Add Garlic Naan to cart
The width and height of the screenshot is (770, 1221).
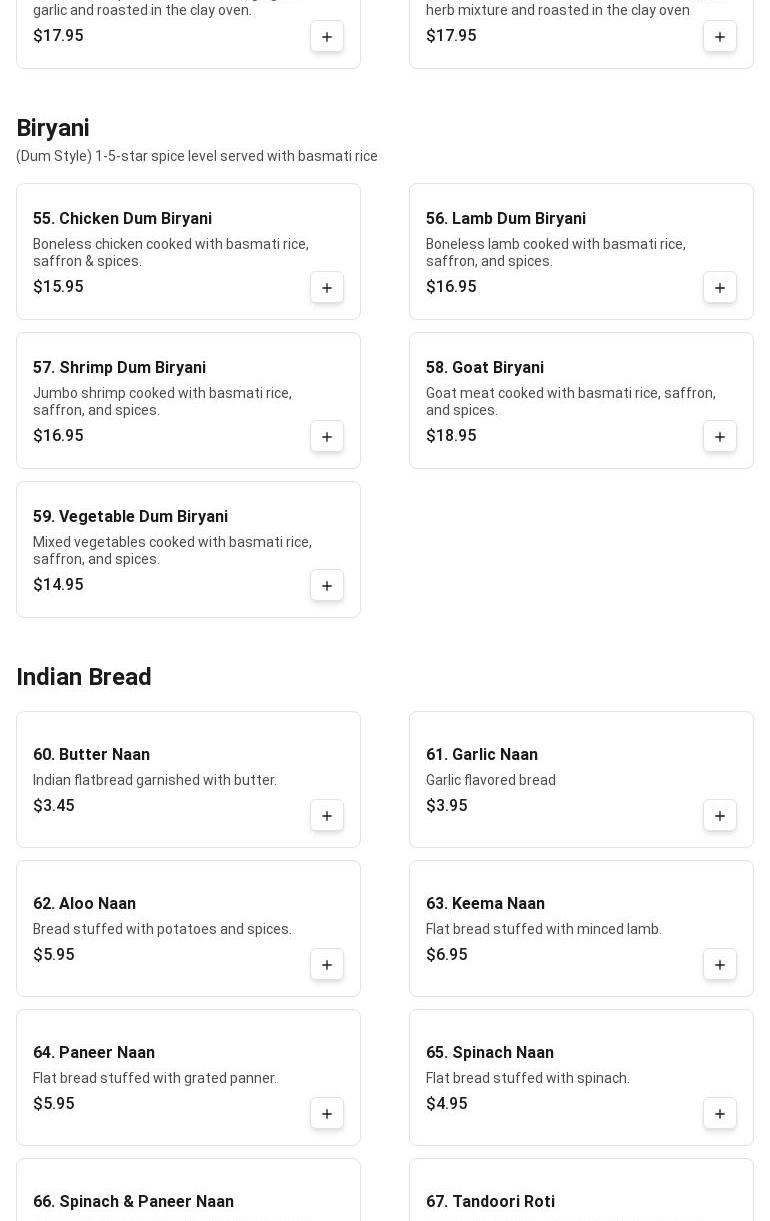pos(720,816)
